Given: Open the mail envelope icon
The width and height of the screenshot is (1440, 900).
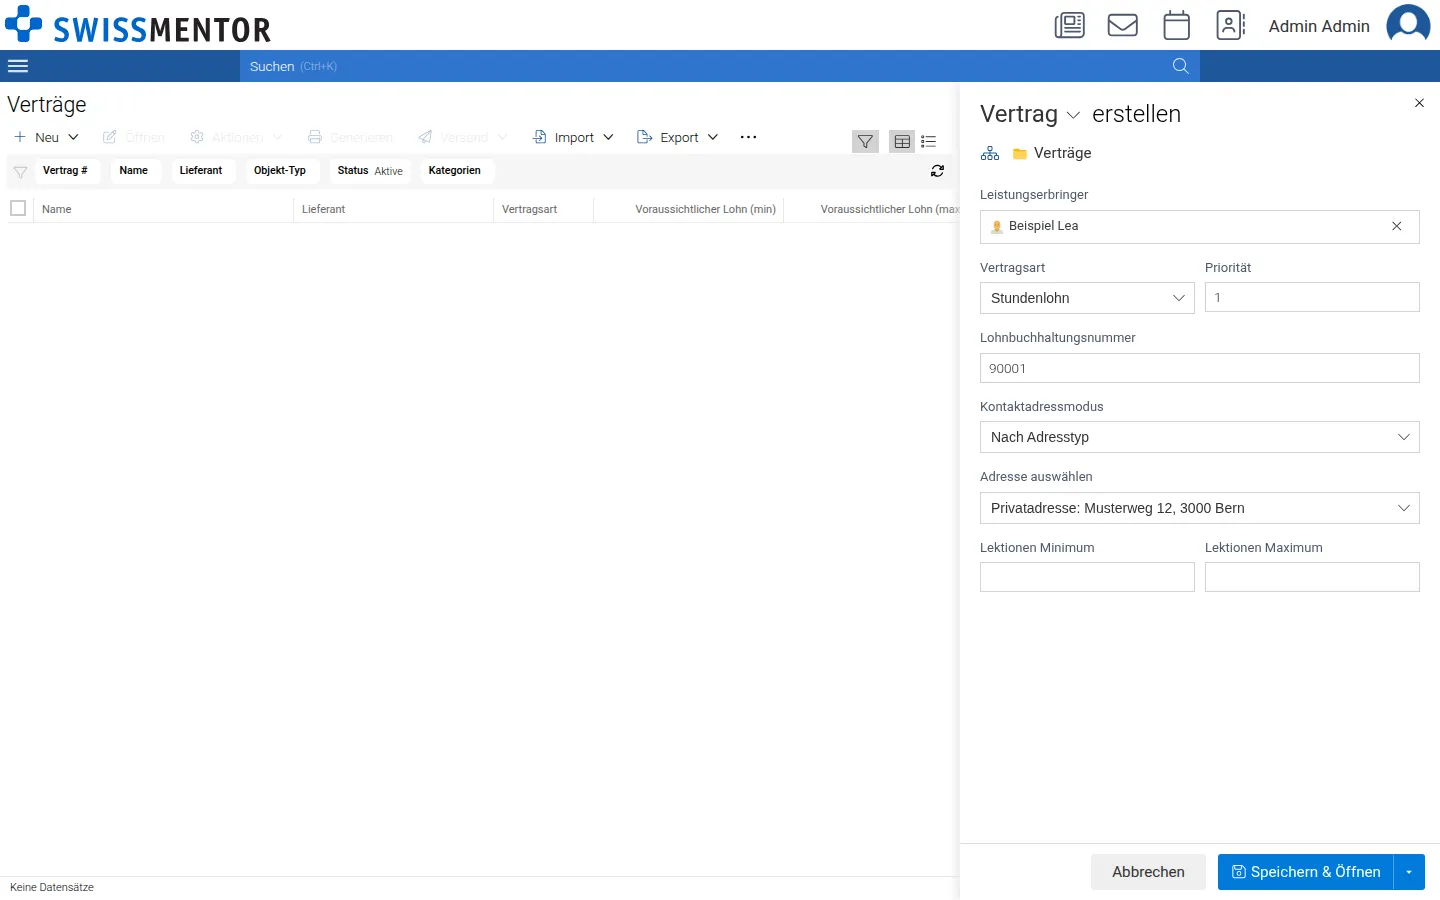Looking at the screenshot, I should pyautogui.click(x=1123, y=26).
